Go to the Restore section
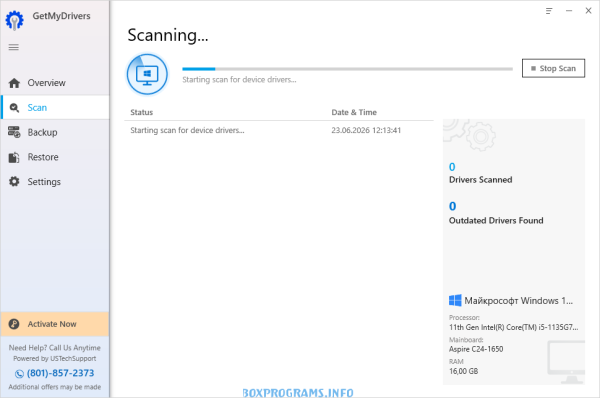The height and width of the screenshot is (398, 600). 55,157
